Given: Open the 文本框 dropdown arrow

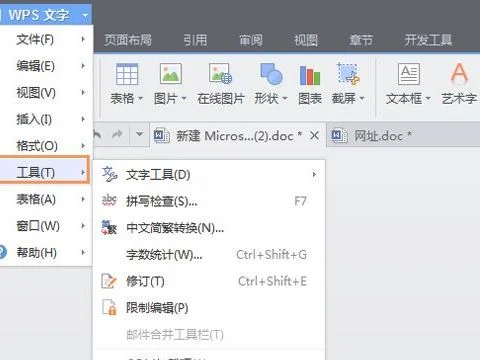Looking at the screenshot, I should [x=428, y=99].
